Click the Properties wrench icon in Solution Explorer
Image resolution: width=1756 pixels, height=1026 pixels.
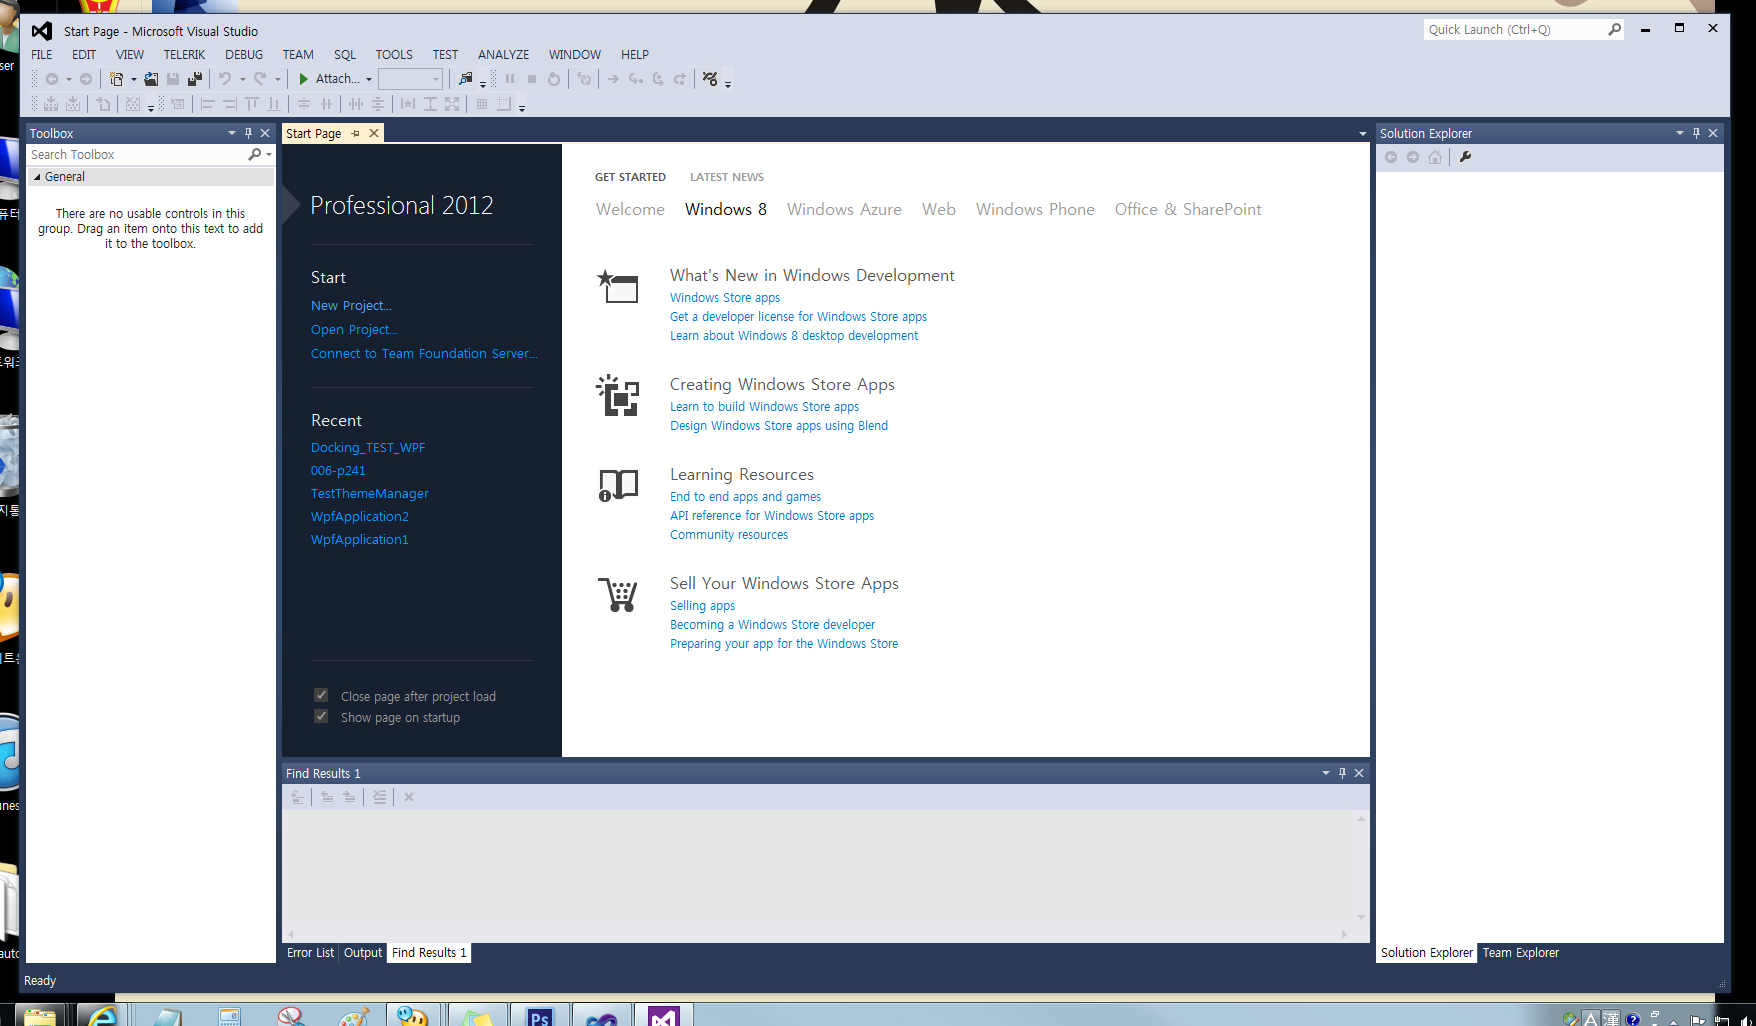(1465, 157)
